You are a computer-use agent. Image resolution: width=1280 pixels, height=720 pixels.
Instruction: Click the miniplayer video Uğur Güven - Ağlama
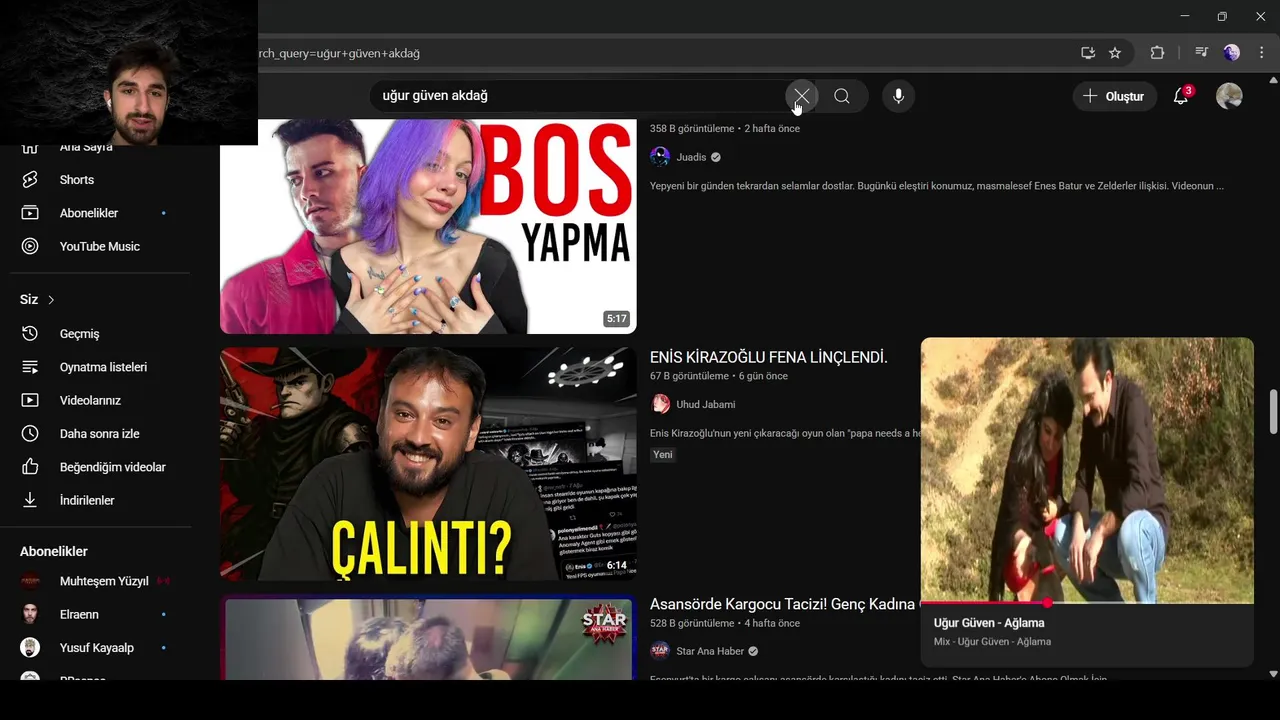coord(1087,470)
